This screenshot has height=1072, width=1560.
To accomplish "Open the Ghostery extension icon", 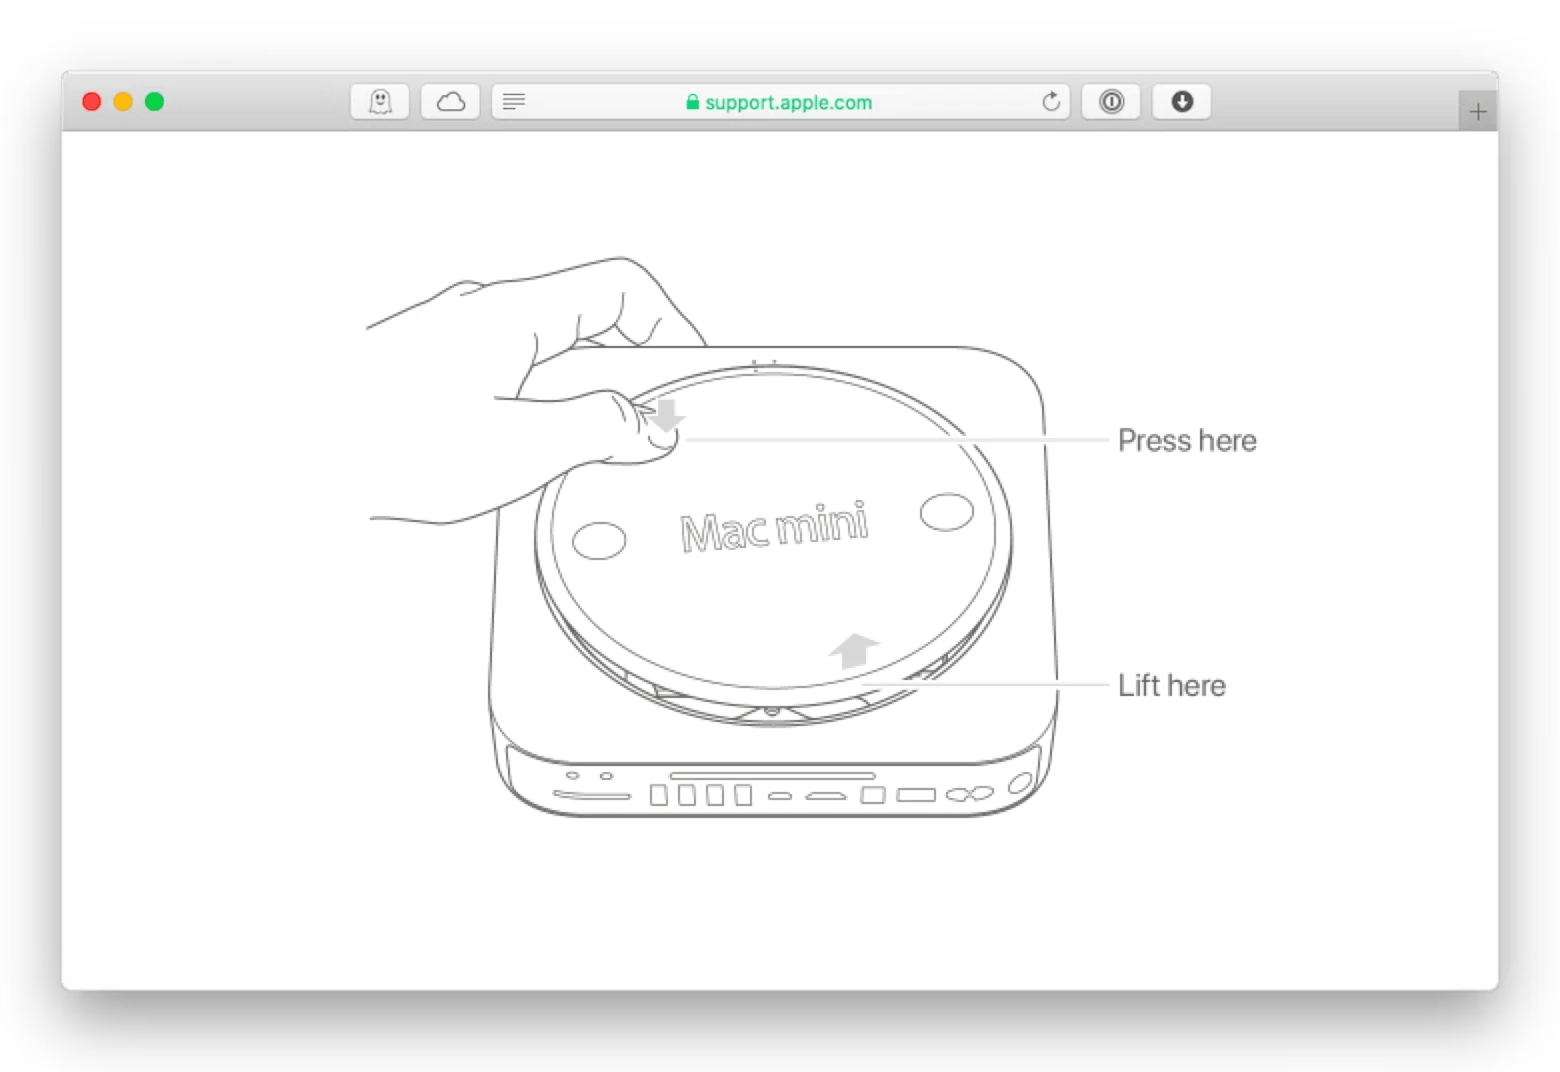I will pos(380,102).
